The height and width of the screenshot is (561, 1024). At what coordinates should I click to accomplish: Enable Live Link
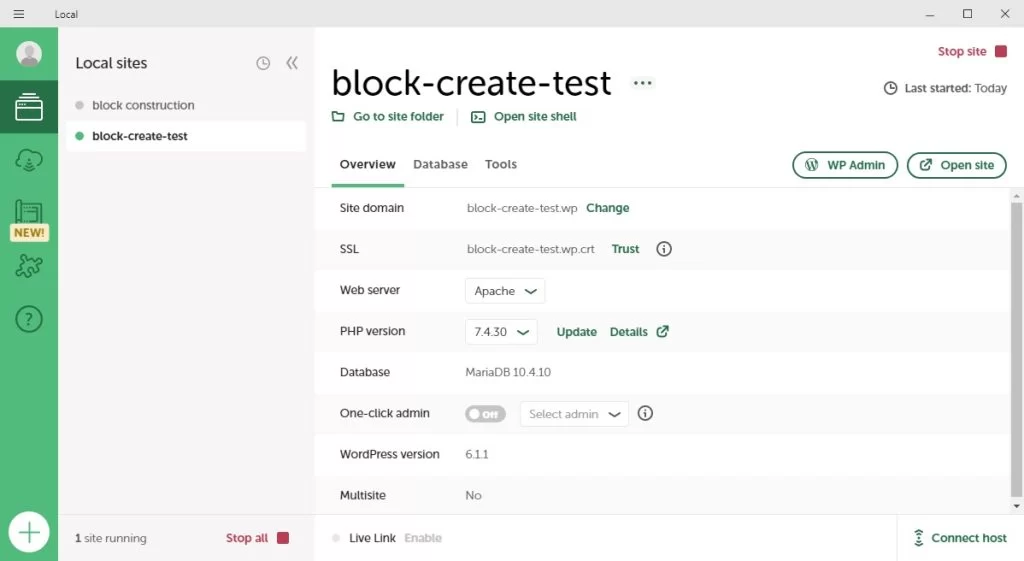coord(423,538)
